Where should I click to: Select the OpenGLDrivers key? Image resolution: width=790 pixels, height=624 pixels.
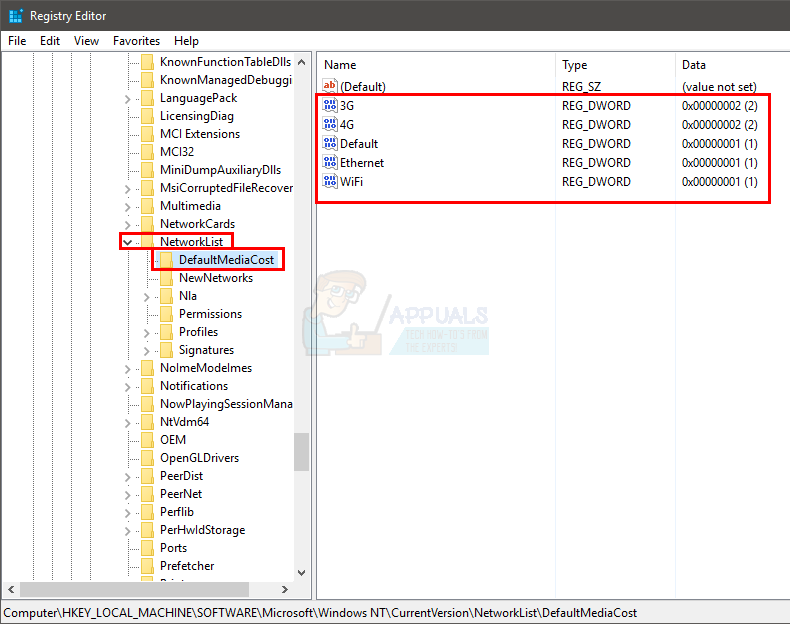coord(200,458)
